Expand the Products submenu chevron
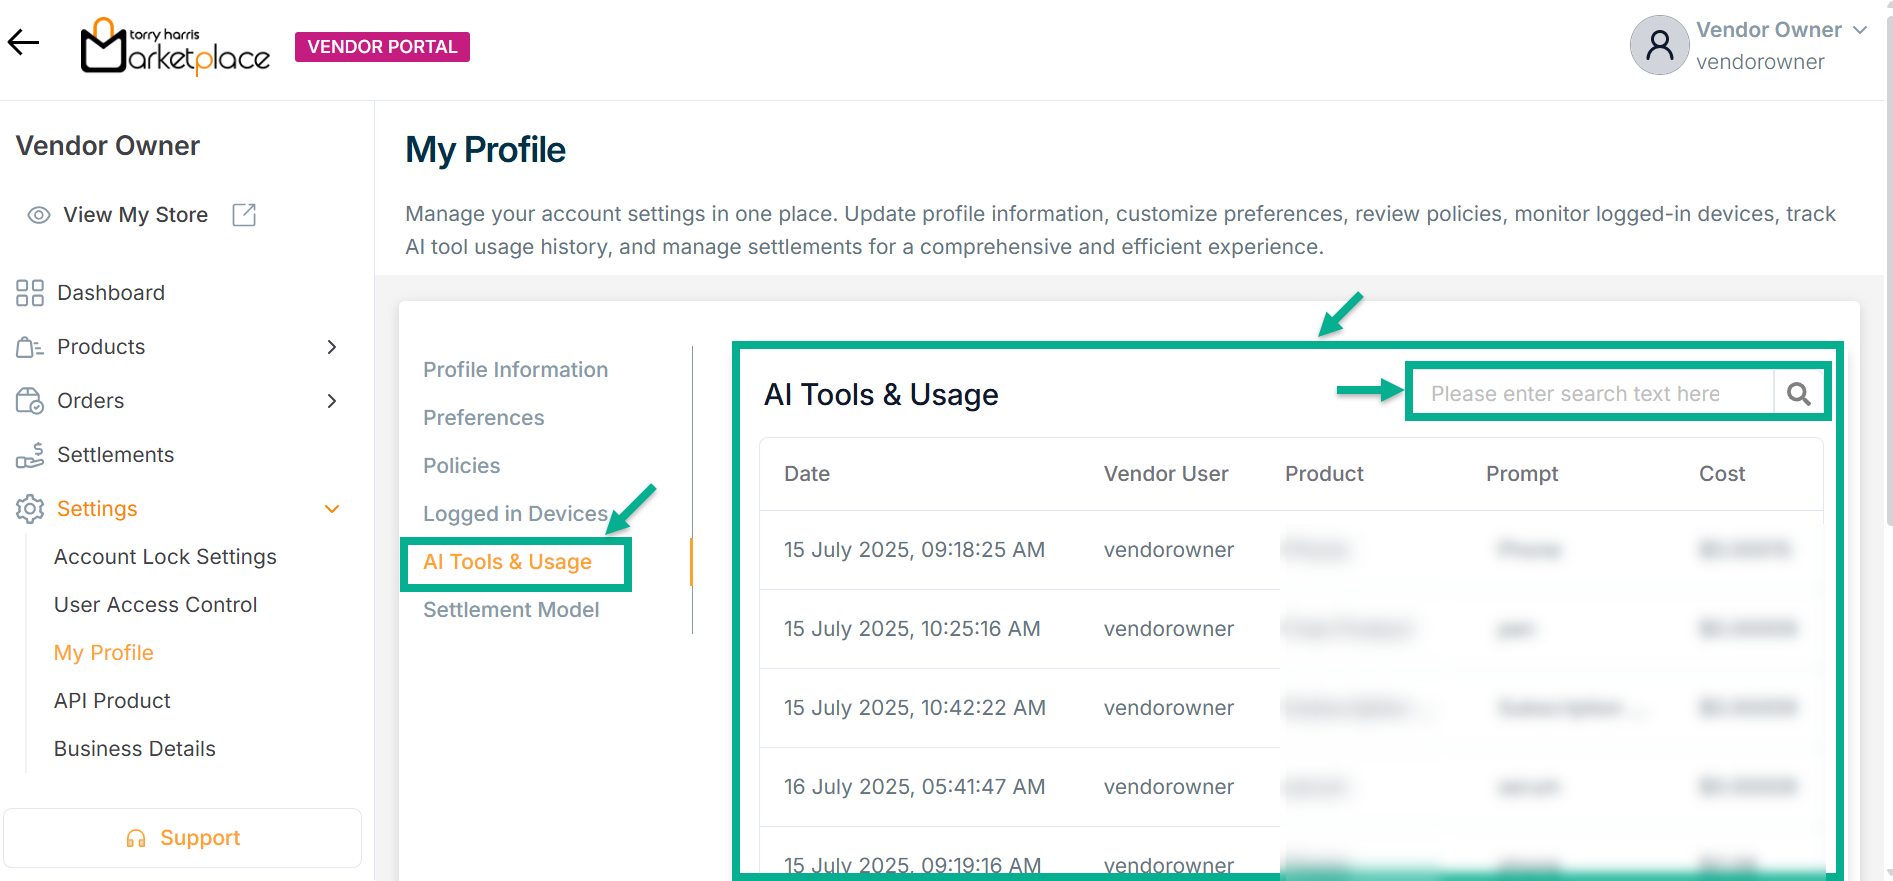The height and width of the screenshot is (881, 1893). (332, 347)
